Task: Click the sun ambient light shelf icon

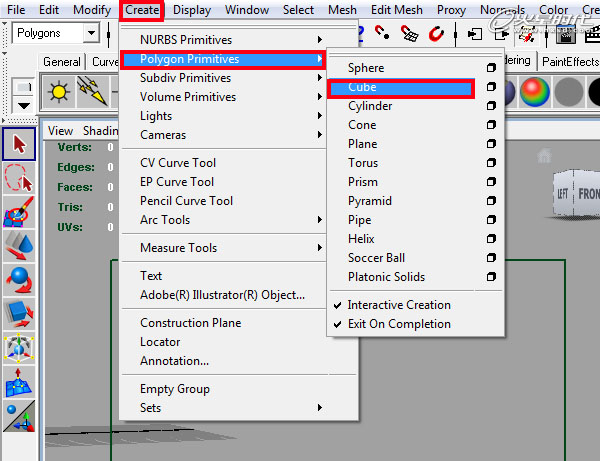Action: pyautogui.click(x=59, y=92)
